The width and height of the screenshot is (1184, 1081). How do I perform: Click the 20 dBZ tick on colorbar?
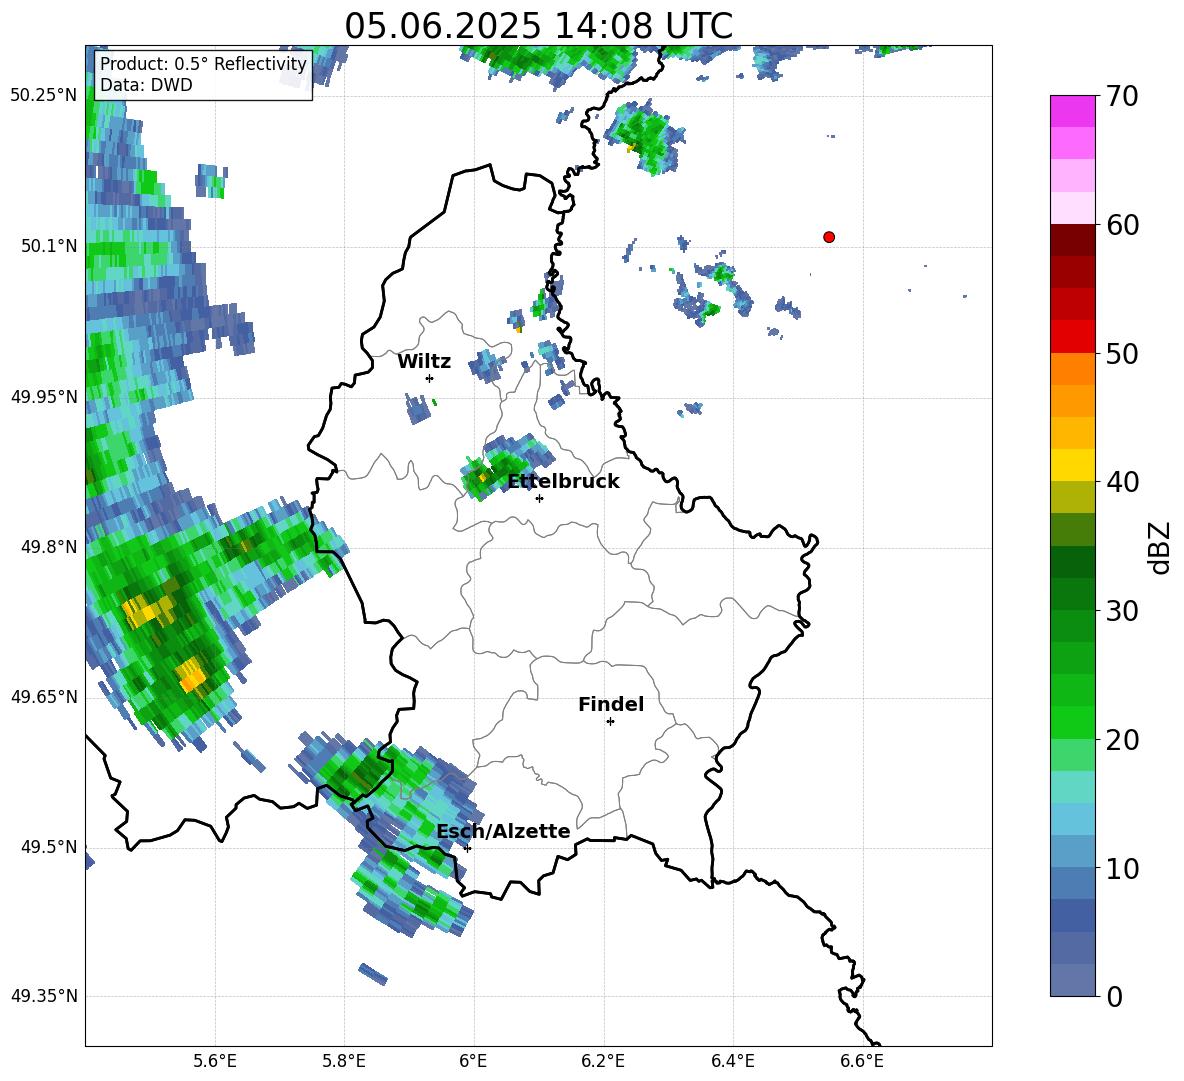pyautogui.click(x=1122, y=740)
